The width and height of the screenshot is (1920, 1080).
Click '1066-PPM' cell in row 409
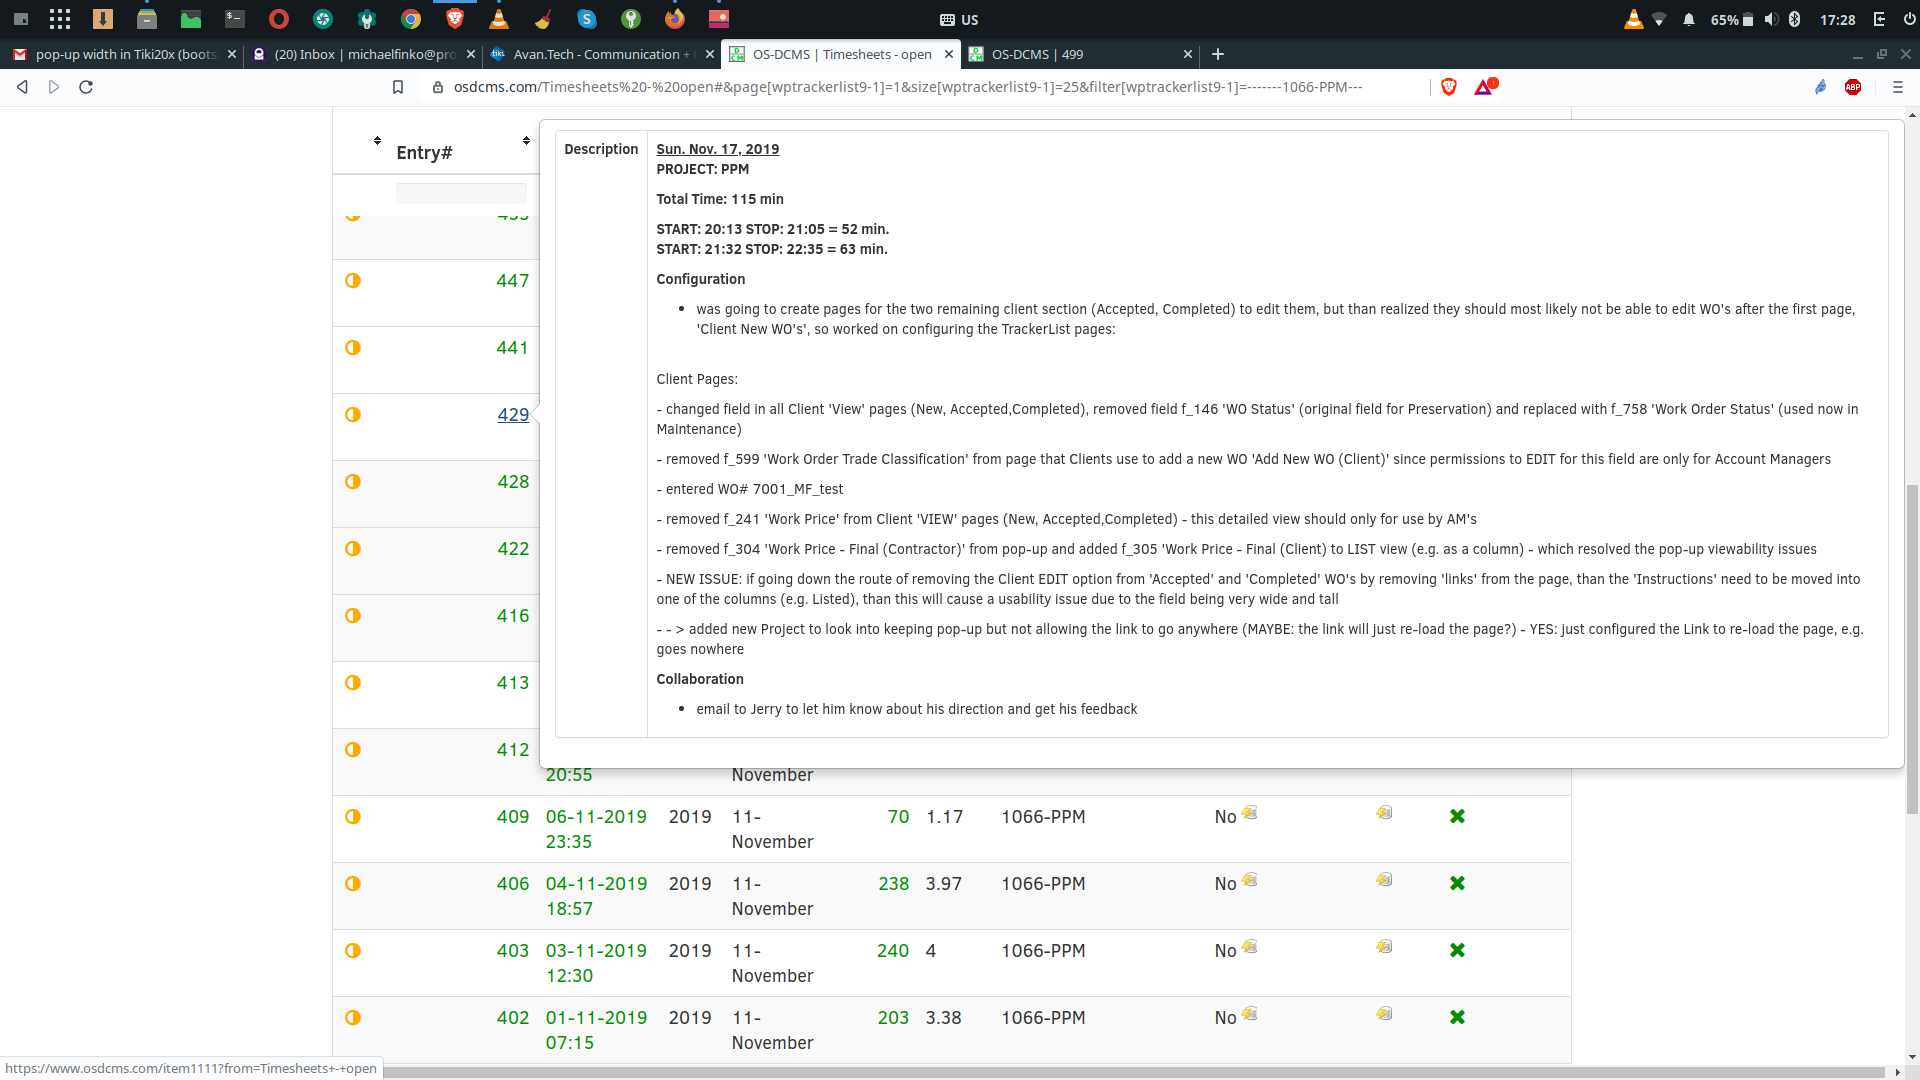tap(1043, 817)
